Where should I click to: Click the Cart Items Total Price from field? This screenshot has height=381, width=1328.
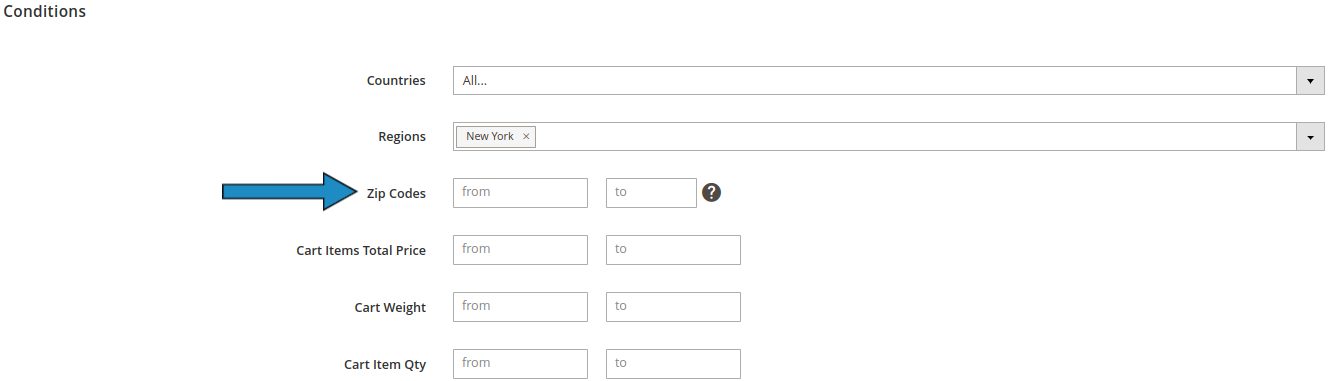tap(520, 250)
